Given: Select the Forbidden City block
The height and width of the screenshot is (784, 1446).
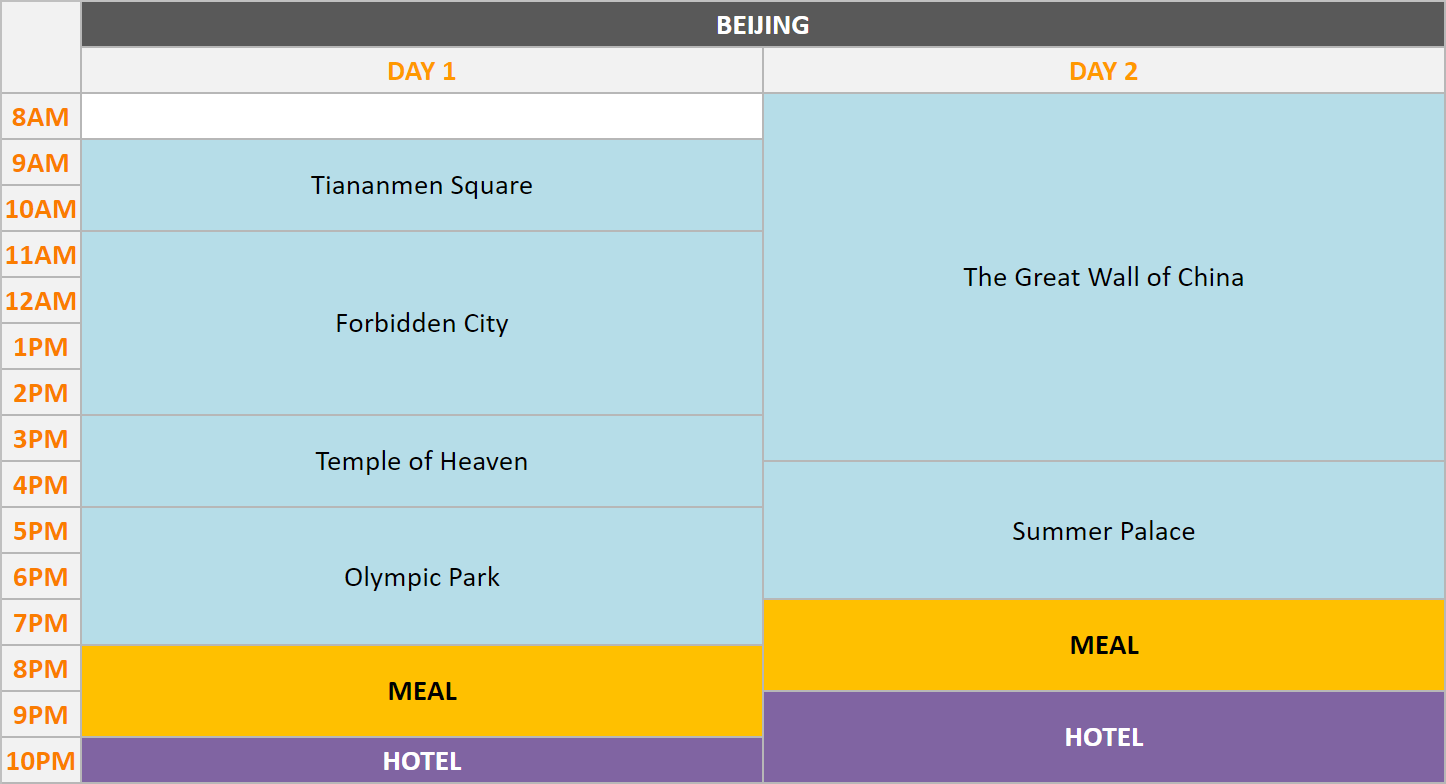Looking at the screenshot, I should click(x=421, y=323).
